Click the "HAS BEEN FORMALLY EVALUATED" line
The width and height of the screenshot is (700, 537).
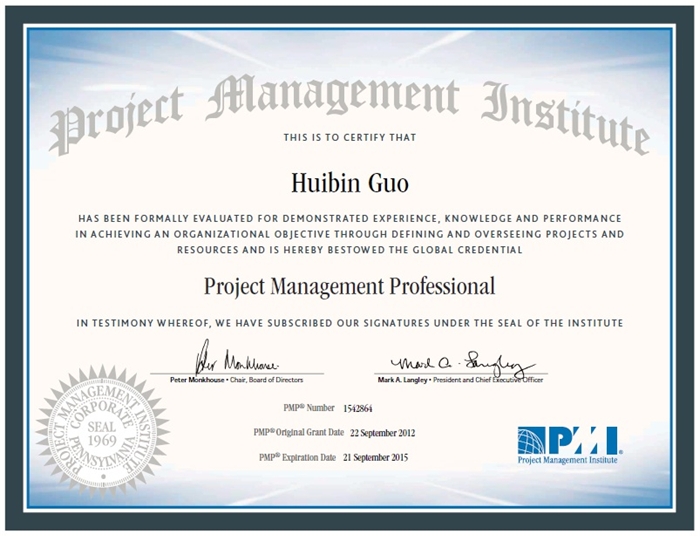349,217
